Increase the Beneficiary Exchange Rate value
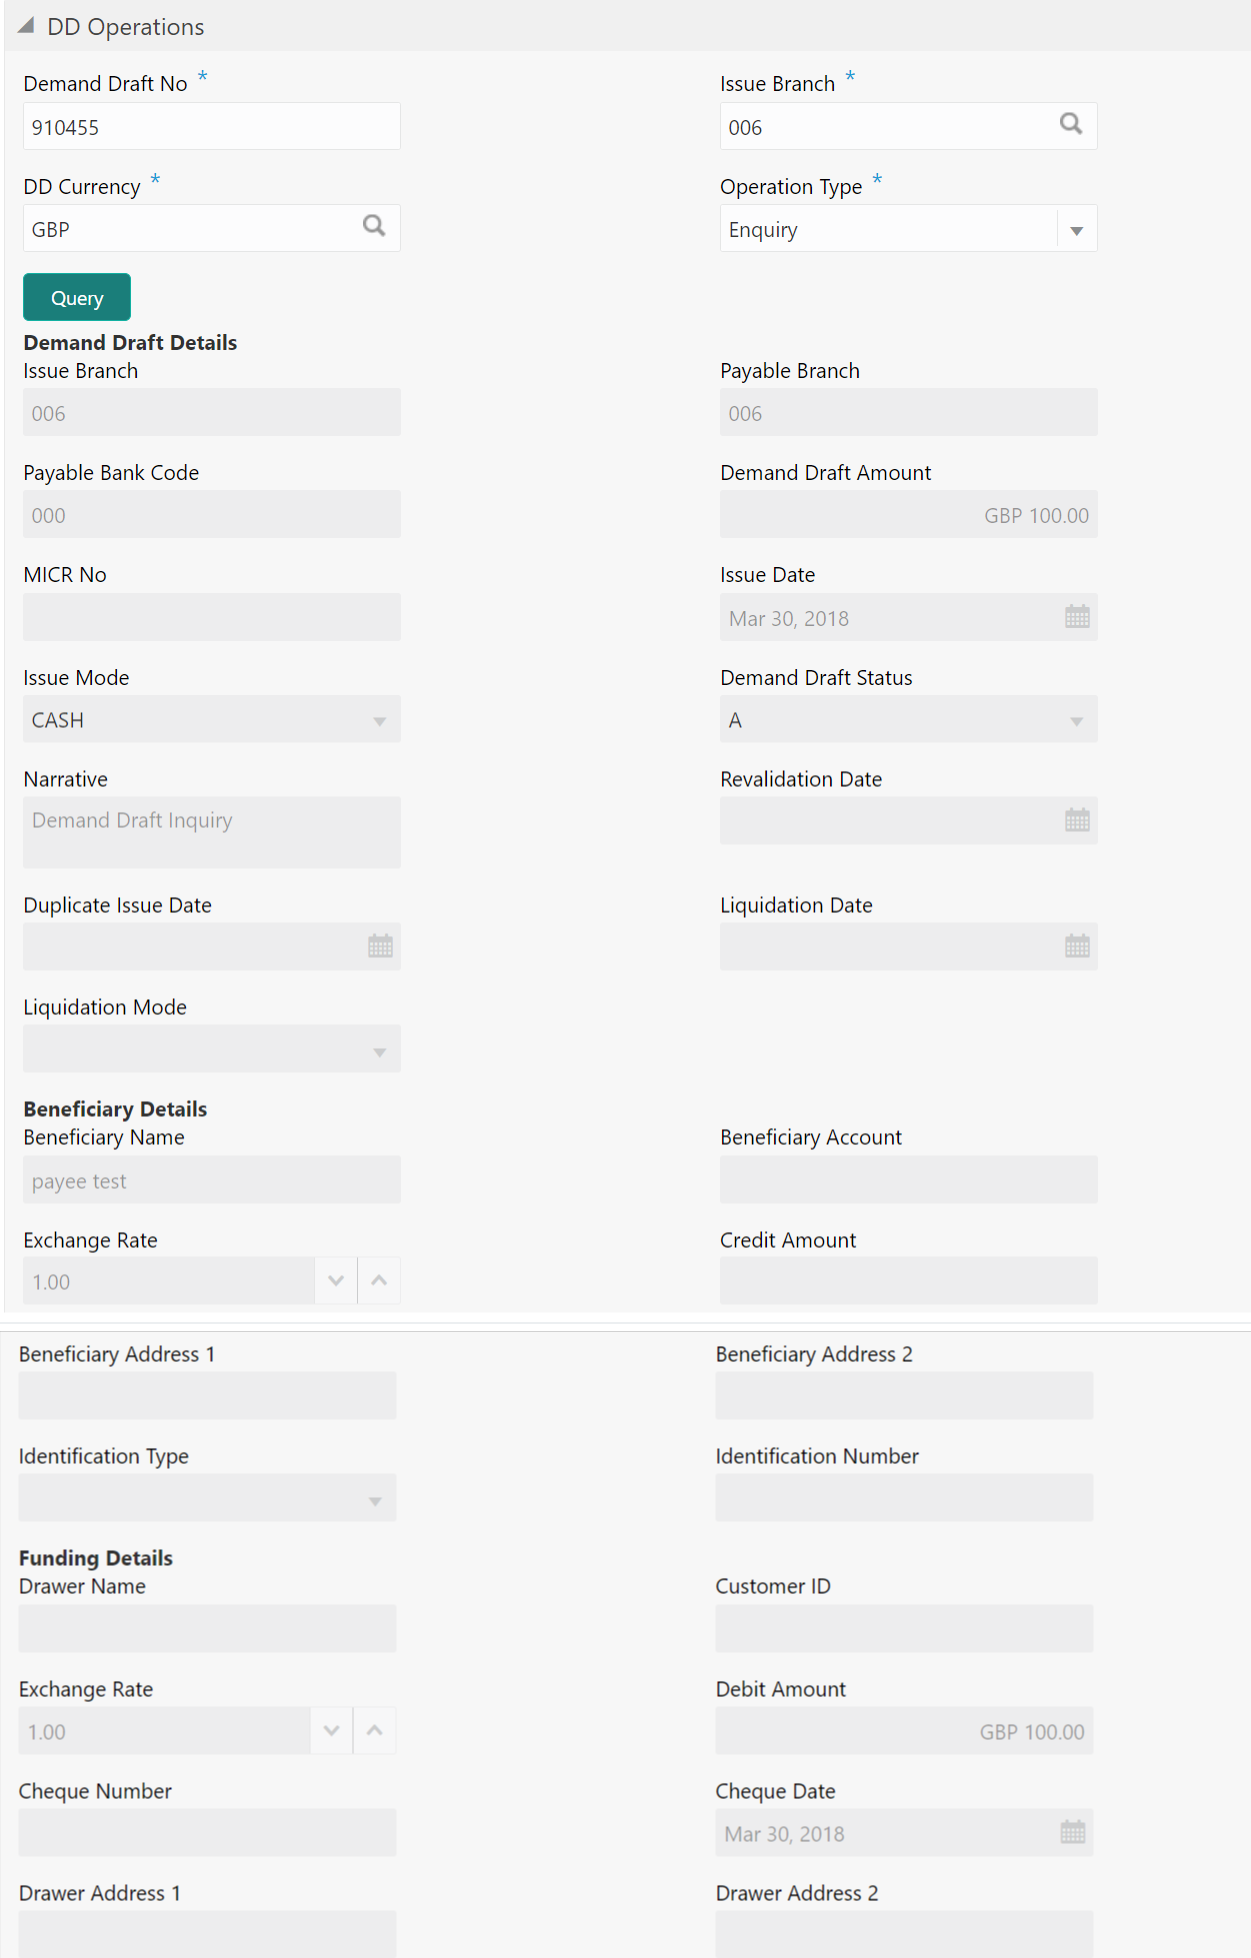 [x=379, y=1281]
